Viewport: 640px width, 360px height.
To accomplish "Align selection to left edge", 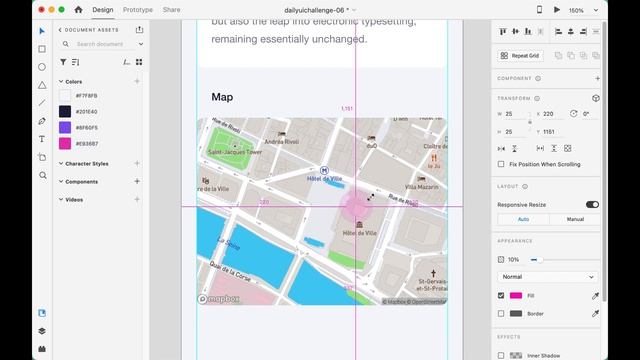I will (558, 31).
